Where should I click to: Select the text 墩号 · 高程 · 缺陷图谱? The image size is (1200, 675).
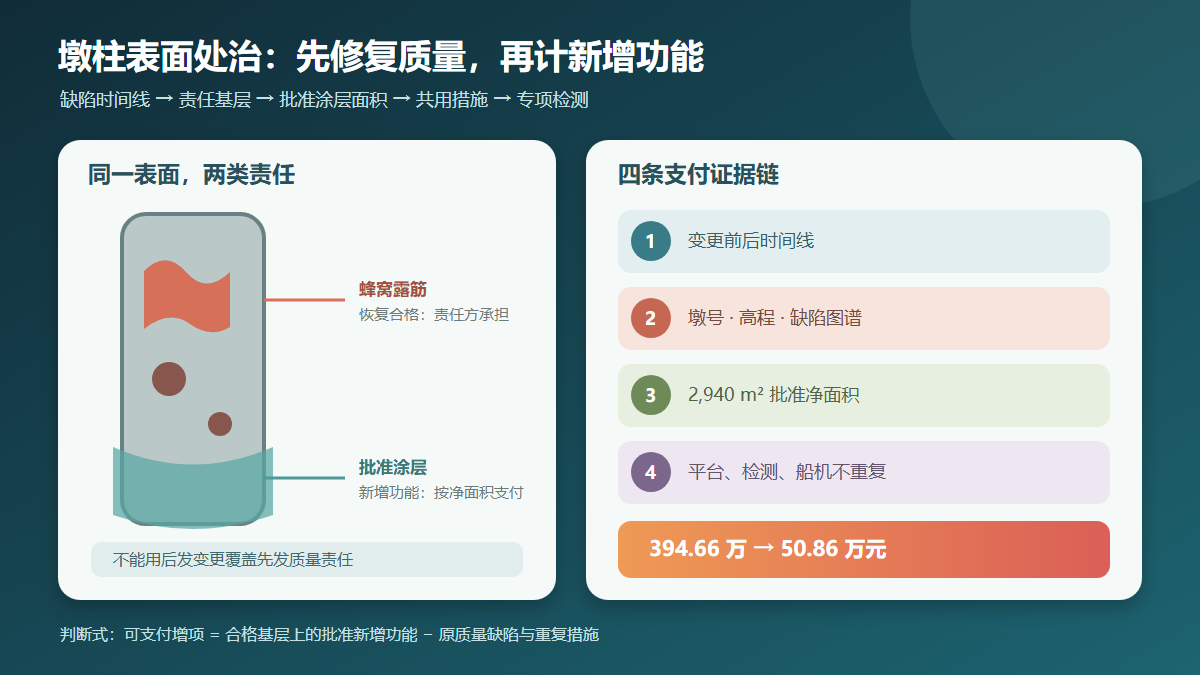coord(774,318)
